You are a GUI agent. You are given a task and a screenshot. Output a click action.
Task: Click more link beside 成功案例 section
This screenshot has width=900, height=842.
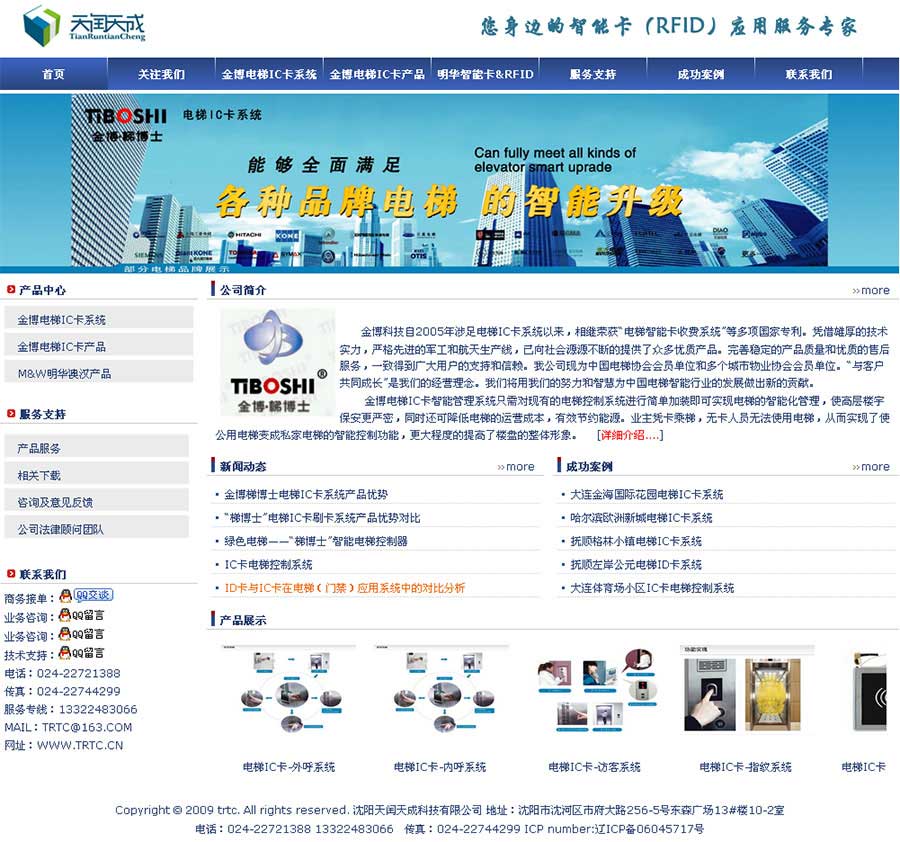[871, 467]
